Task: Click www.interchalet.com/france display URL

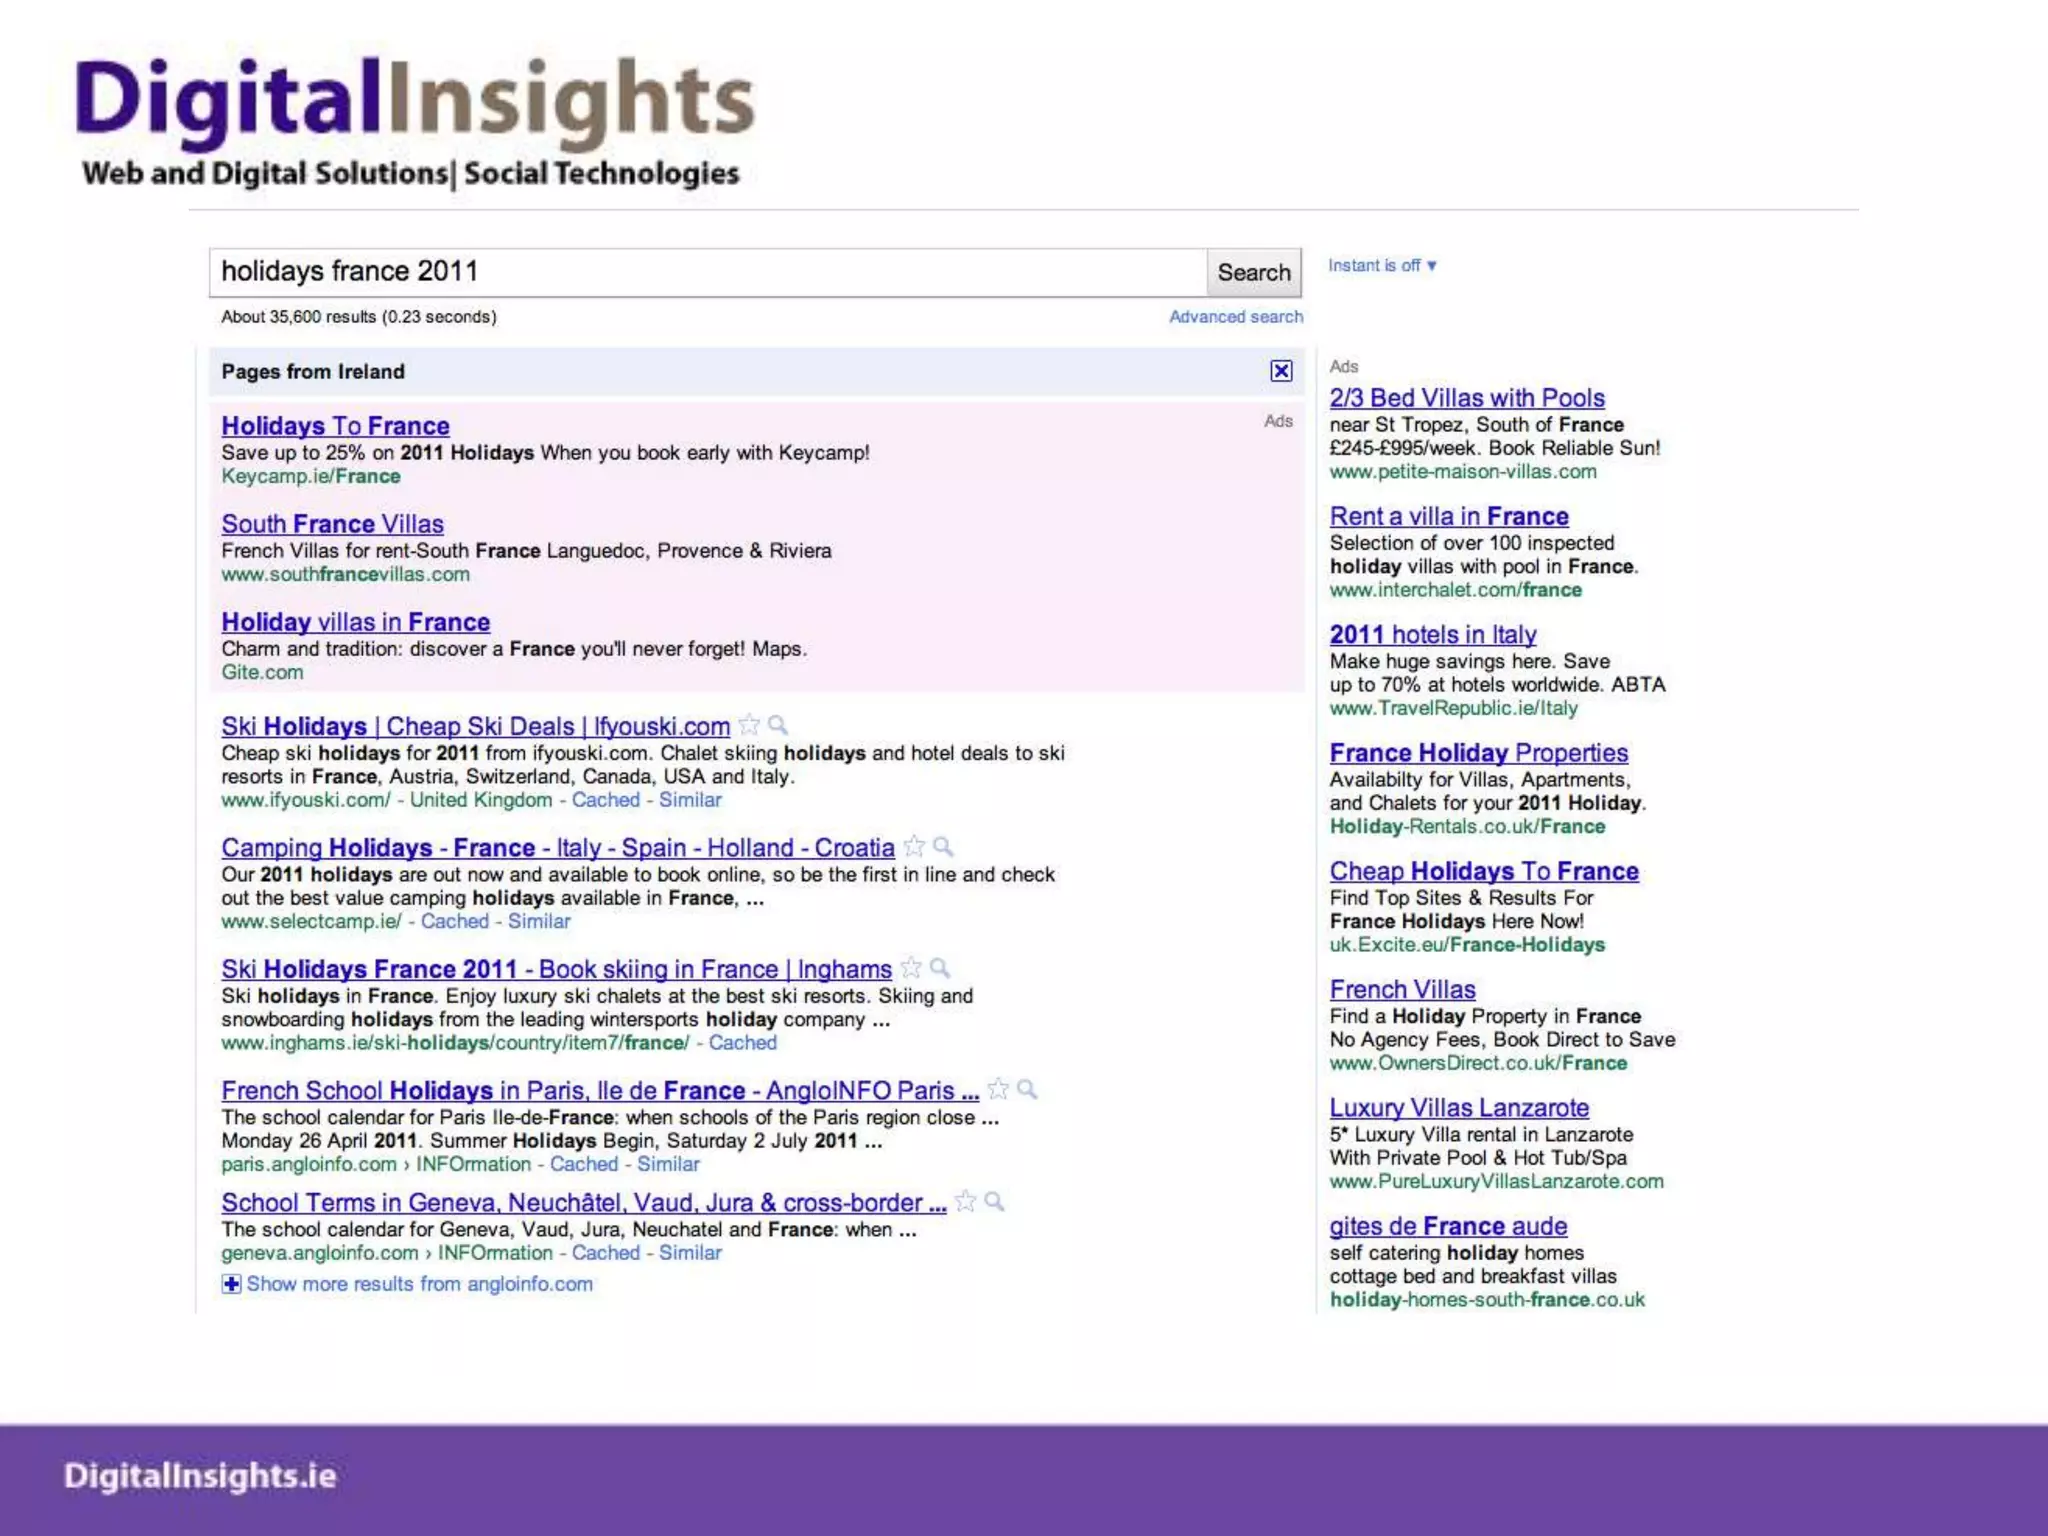Action: pos(1456,590)
